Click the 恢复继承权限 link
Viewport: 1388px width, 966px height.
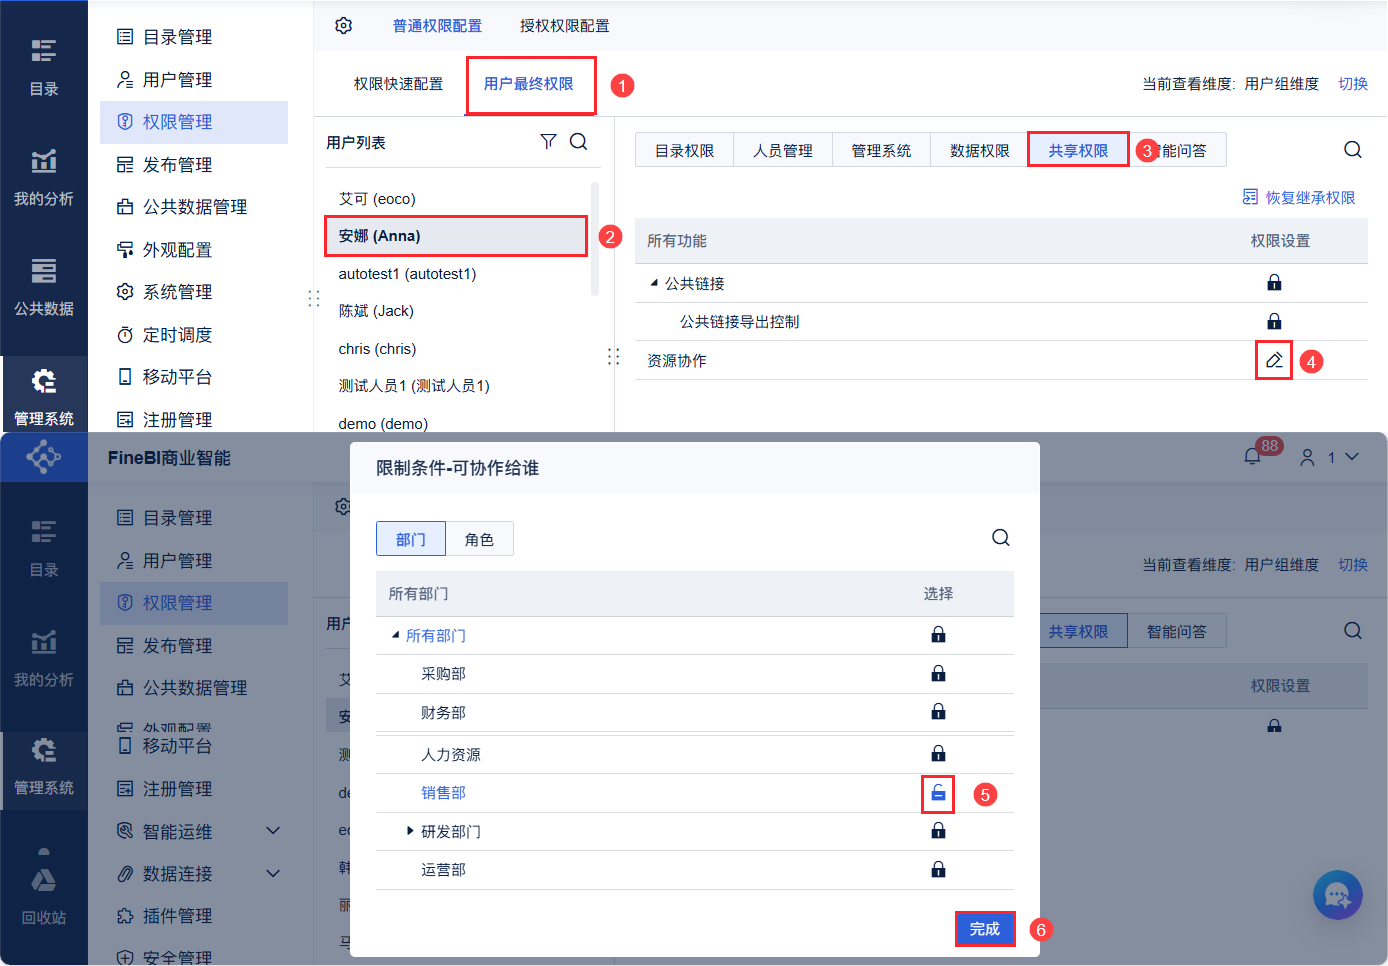(1299, 197)
